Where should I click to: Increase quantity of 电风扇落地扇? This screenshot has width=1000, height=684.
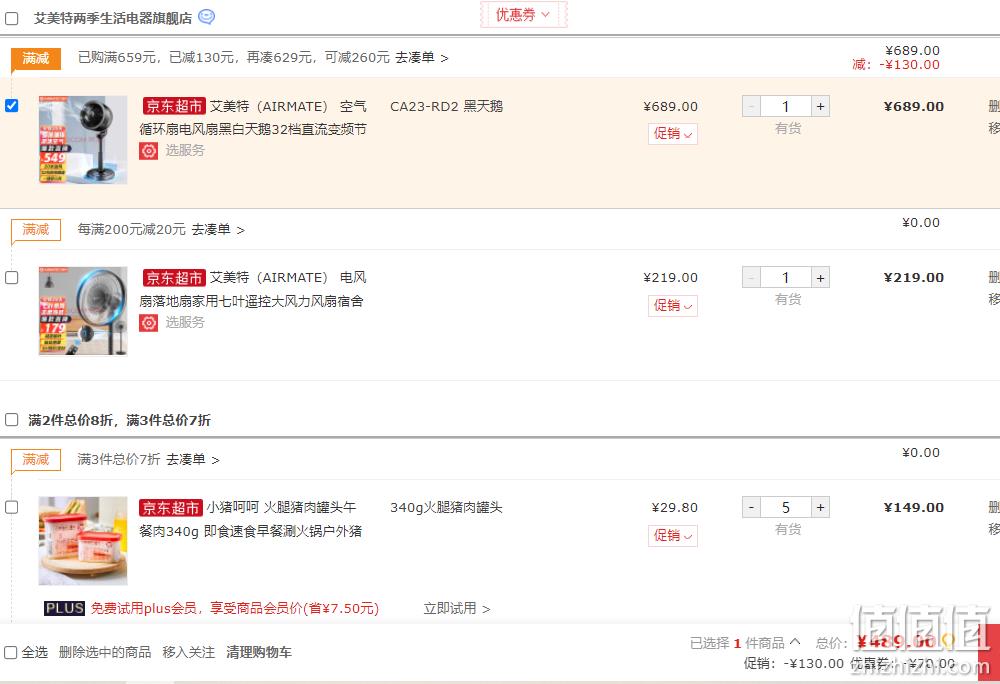click(820, 277)
